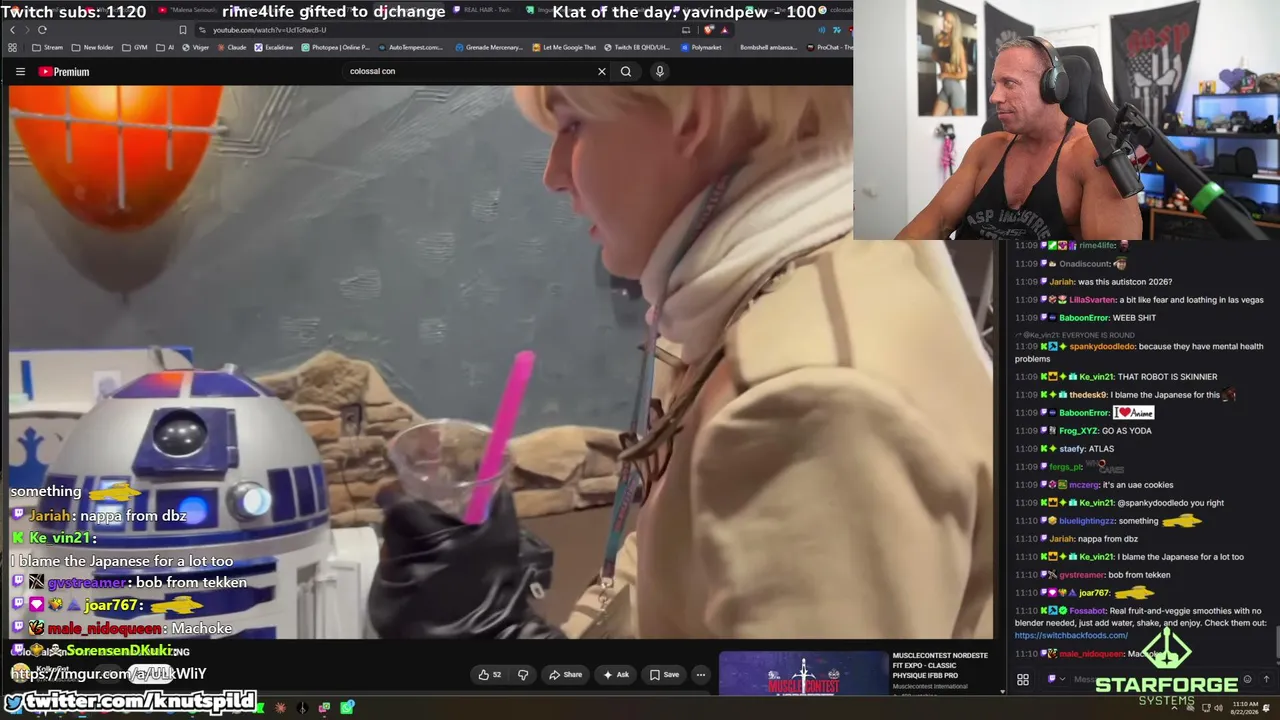The width and height of the screenshot is (1280, 720).
Task: Open the Let Me Google That bookmark
Action: click(565, 47)
